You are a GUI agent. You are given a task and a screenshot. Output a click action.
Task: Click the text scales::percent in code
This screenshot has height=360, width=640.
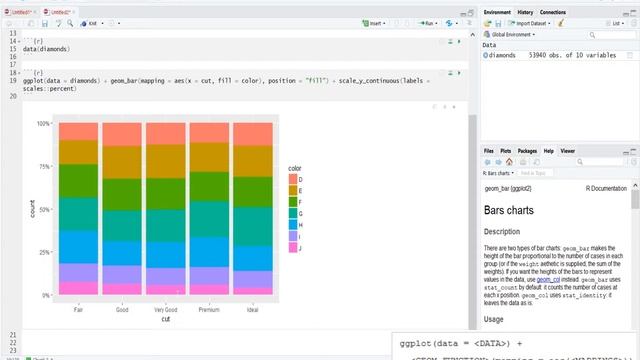(x=50, y=89)
